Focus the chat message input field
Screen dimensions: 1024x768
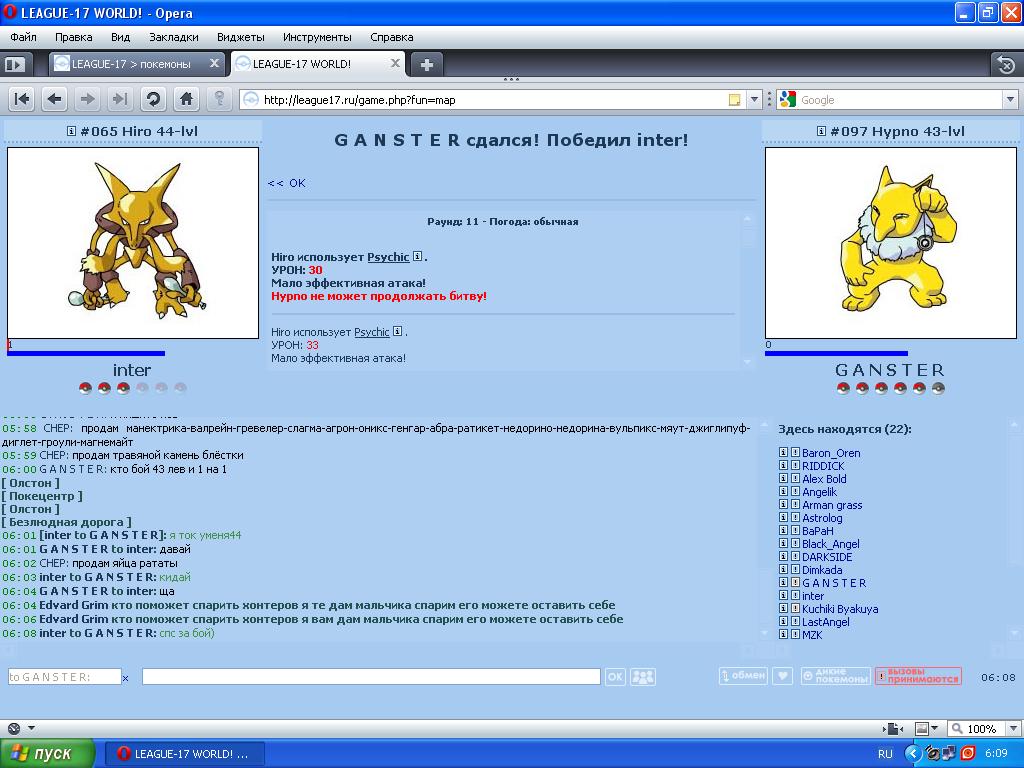(x=372, y=677)
